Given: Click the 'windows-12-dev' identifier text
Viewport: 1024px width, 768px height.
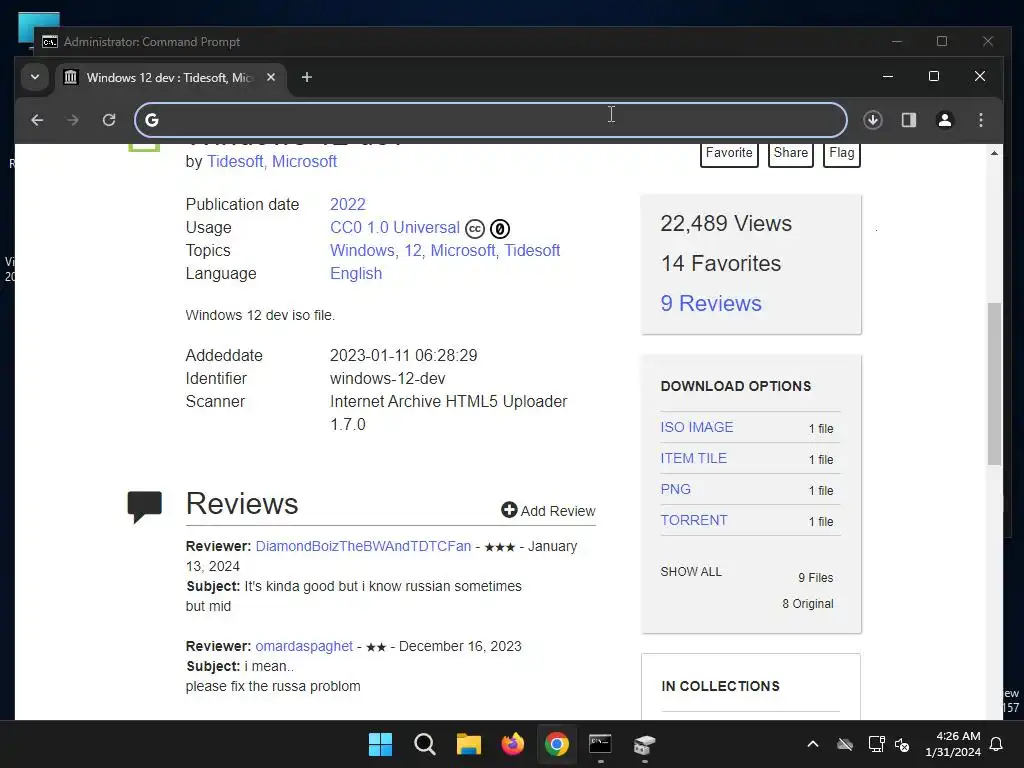Looking at the screenshot, I should tap(387, 379).
